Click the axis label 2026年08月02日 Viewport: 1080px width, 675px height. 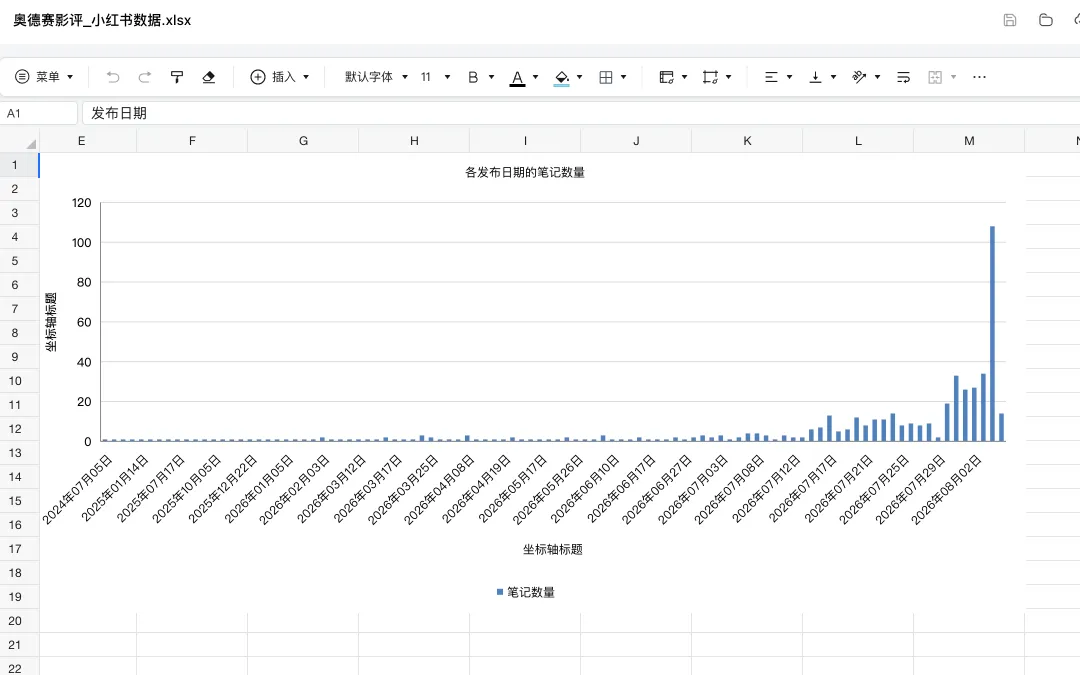click(x=946, y=489)
